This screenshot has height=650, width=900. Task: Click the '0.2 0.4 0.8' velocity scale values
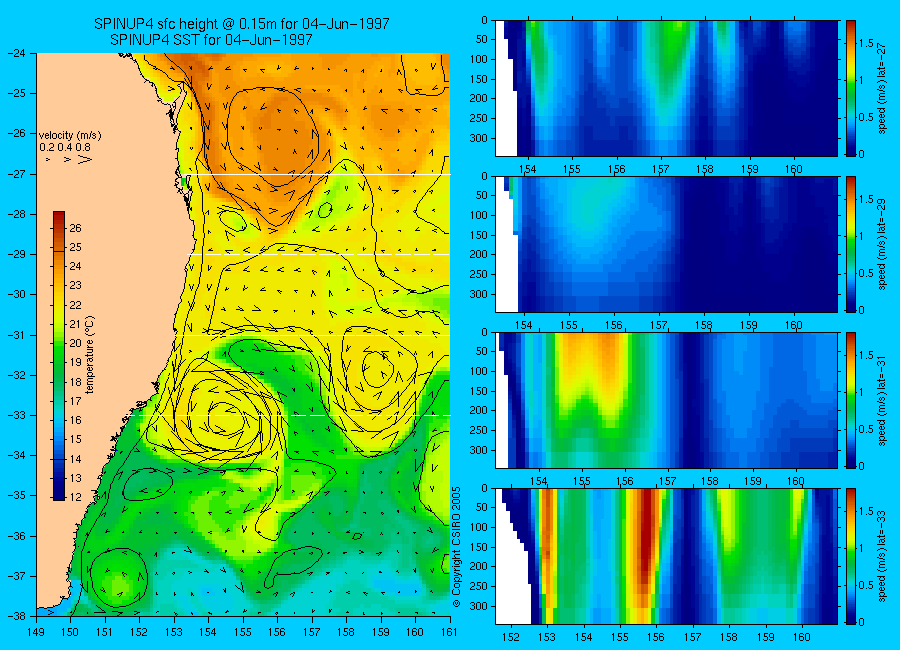click(65, 147)
